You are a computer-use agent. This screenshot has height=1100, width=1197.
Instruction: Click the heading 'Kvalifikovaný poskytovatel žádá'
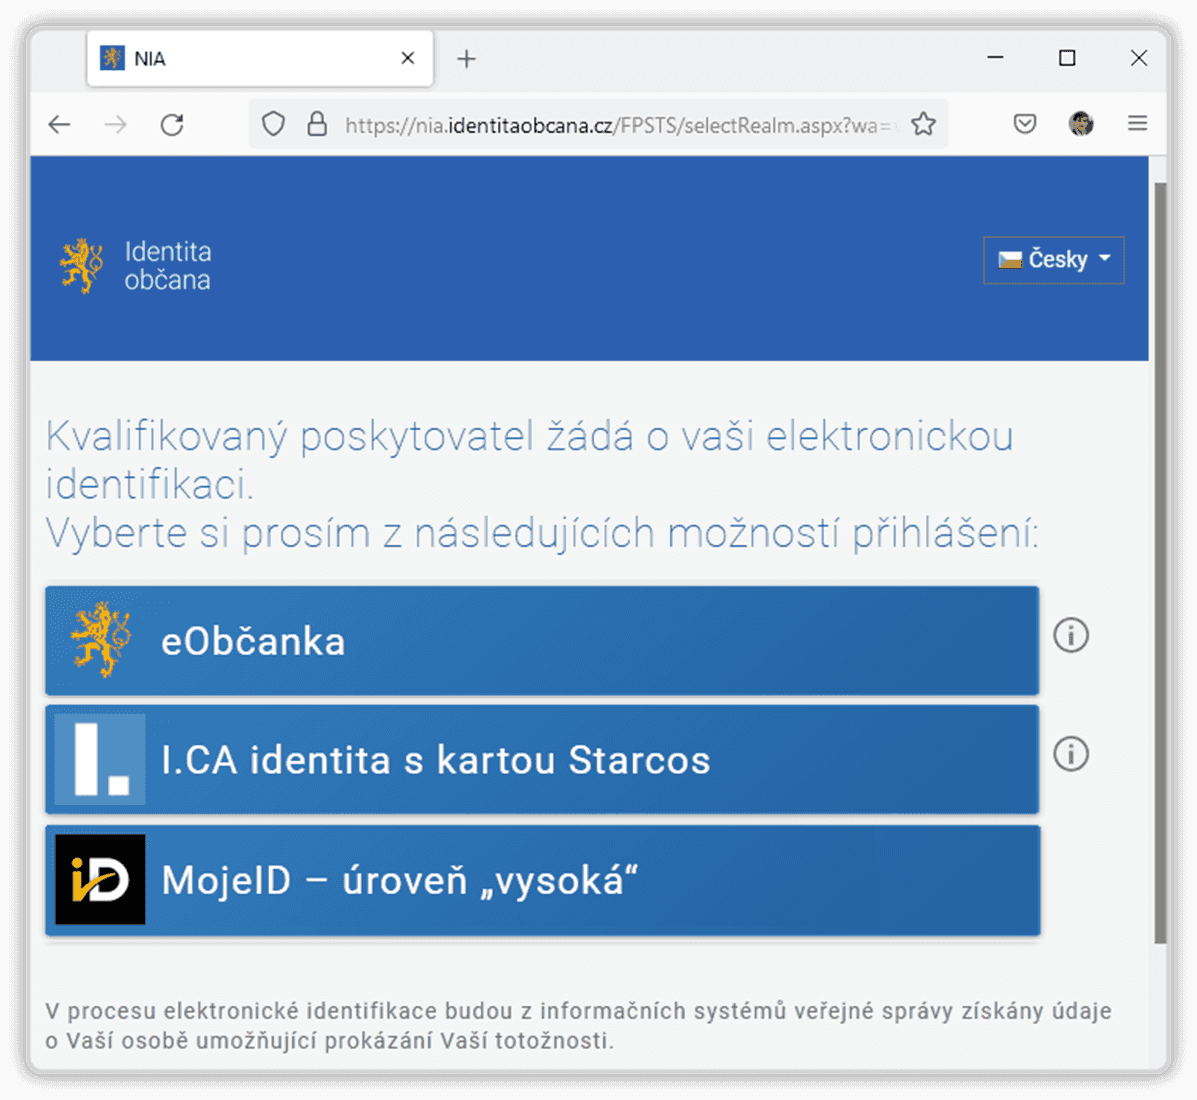point(339,437)
